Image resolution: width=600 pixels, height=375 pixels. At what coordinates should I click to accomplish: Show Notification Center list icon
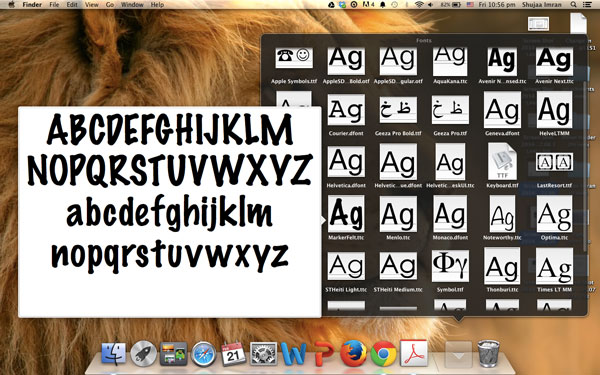tap(587, 5)
